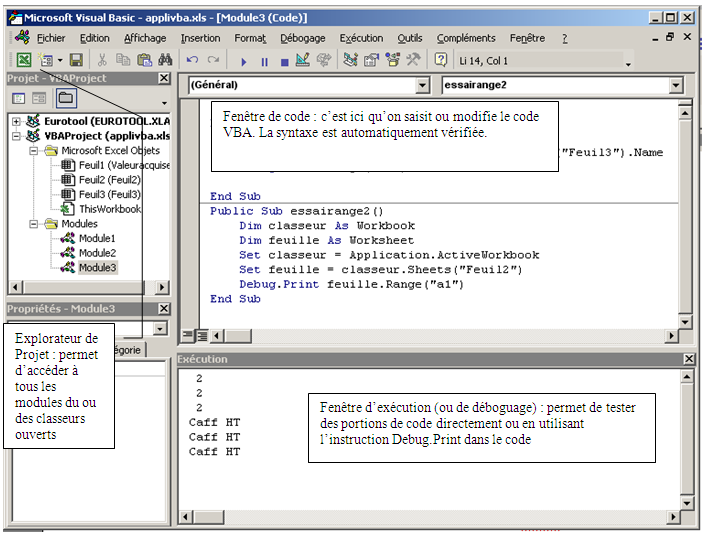Screen dimensions: 705x537
Task: Open the Outils menu
Action: [410, 38]
